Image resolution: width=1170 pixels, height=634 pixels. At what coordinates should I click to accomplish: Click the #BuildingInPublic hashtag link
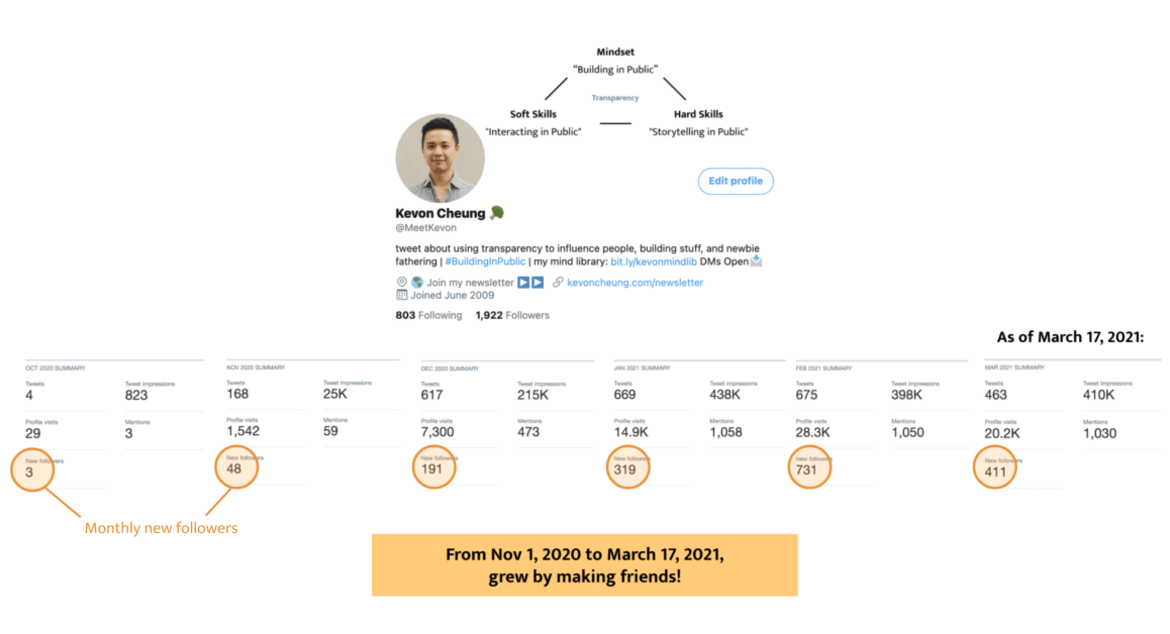[x=485, y=261]
